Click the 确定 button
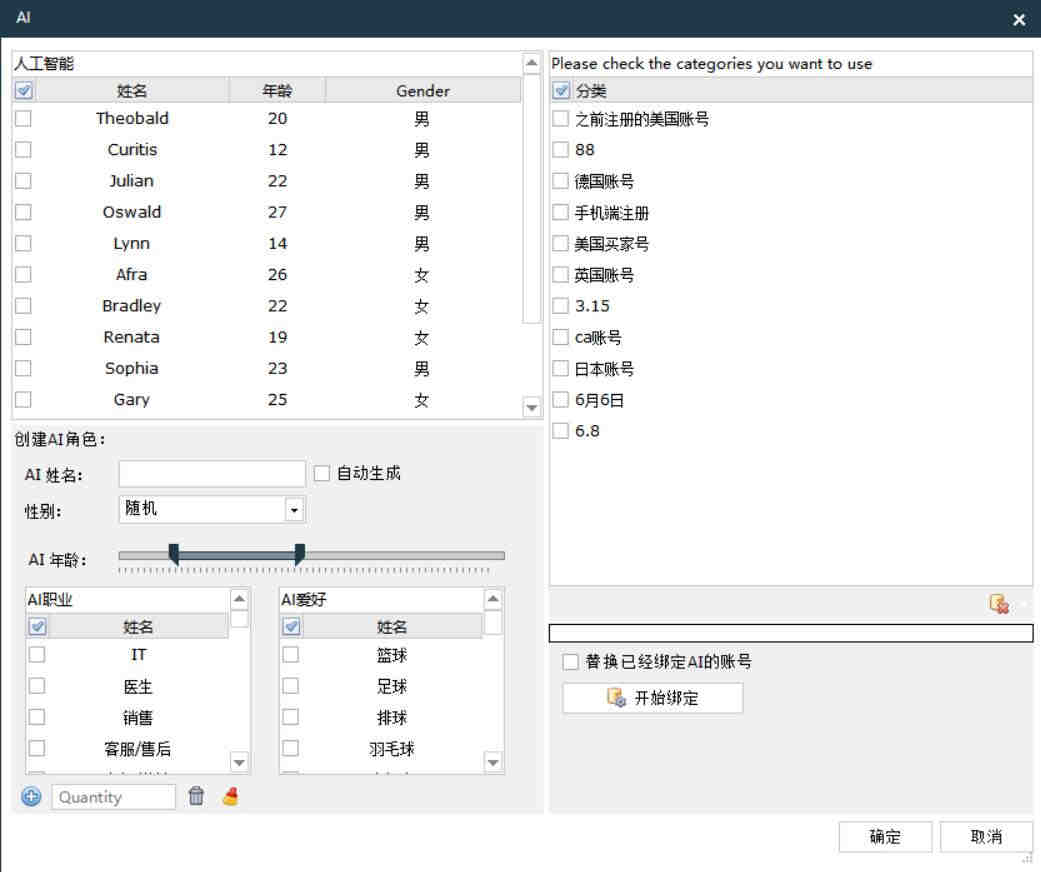 click(x=885, y=837)
